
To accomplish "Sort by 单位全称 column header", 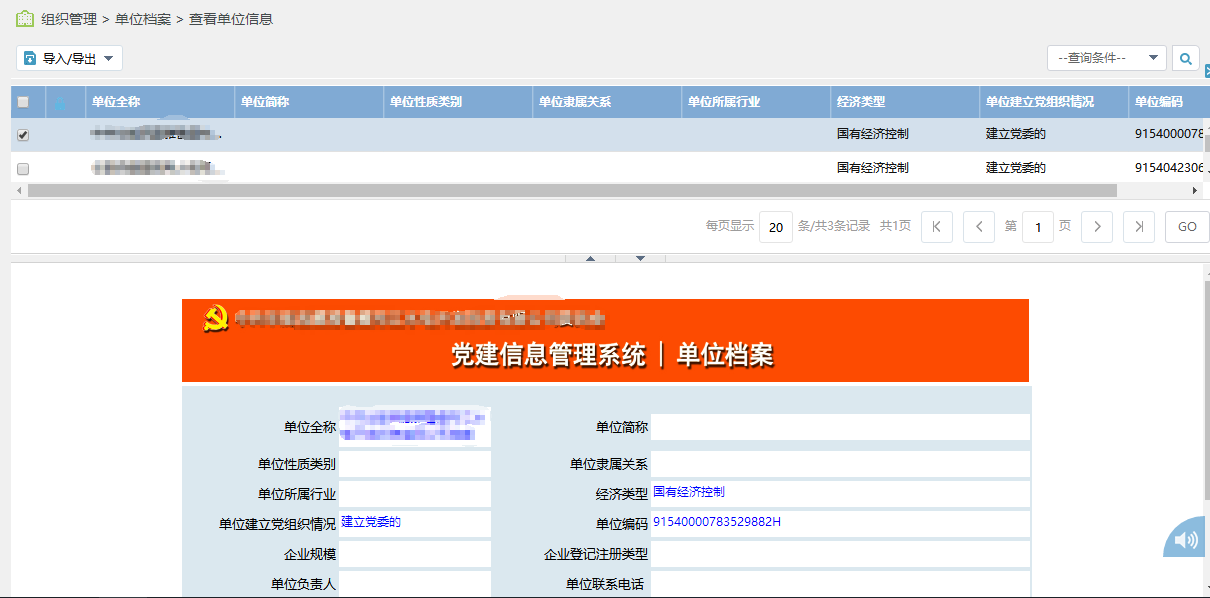I will [116, 102].
